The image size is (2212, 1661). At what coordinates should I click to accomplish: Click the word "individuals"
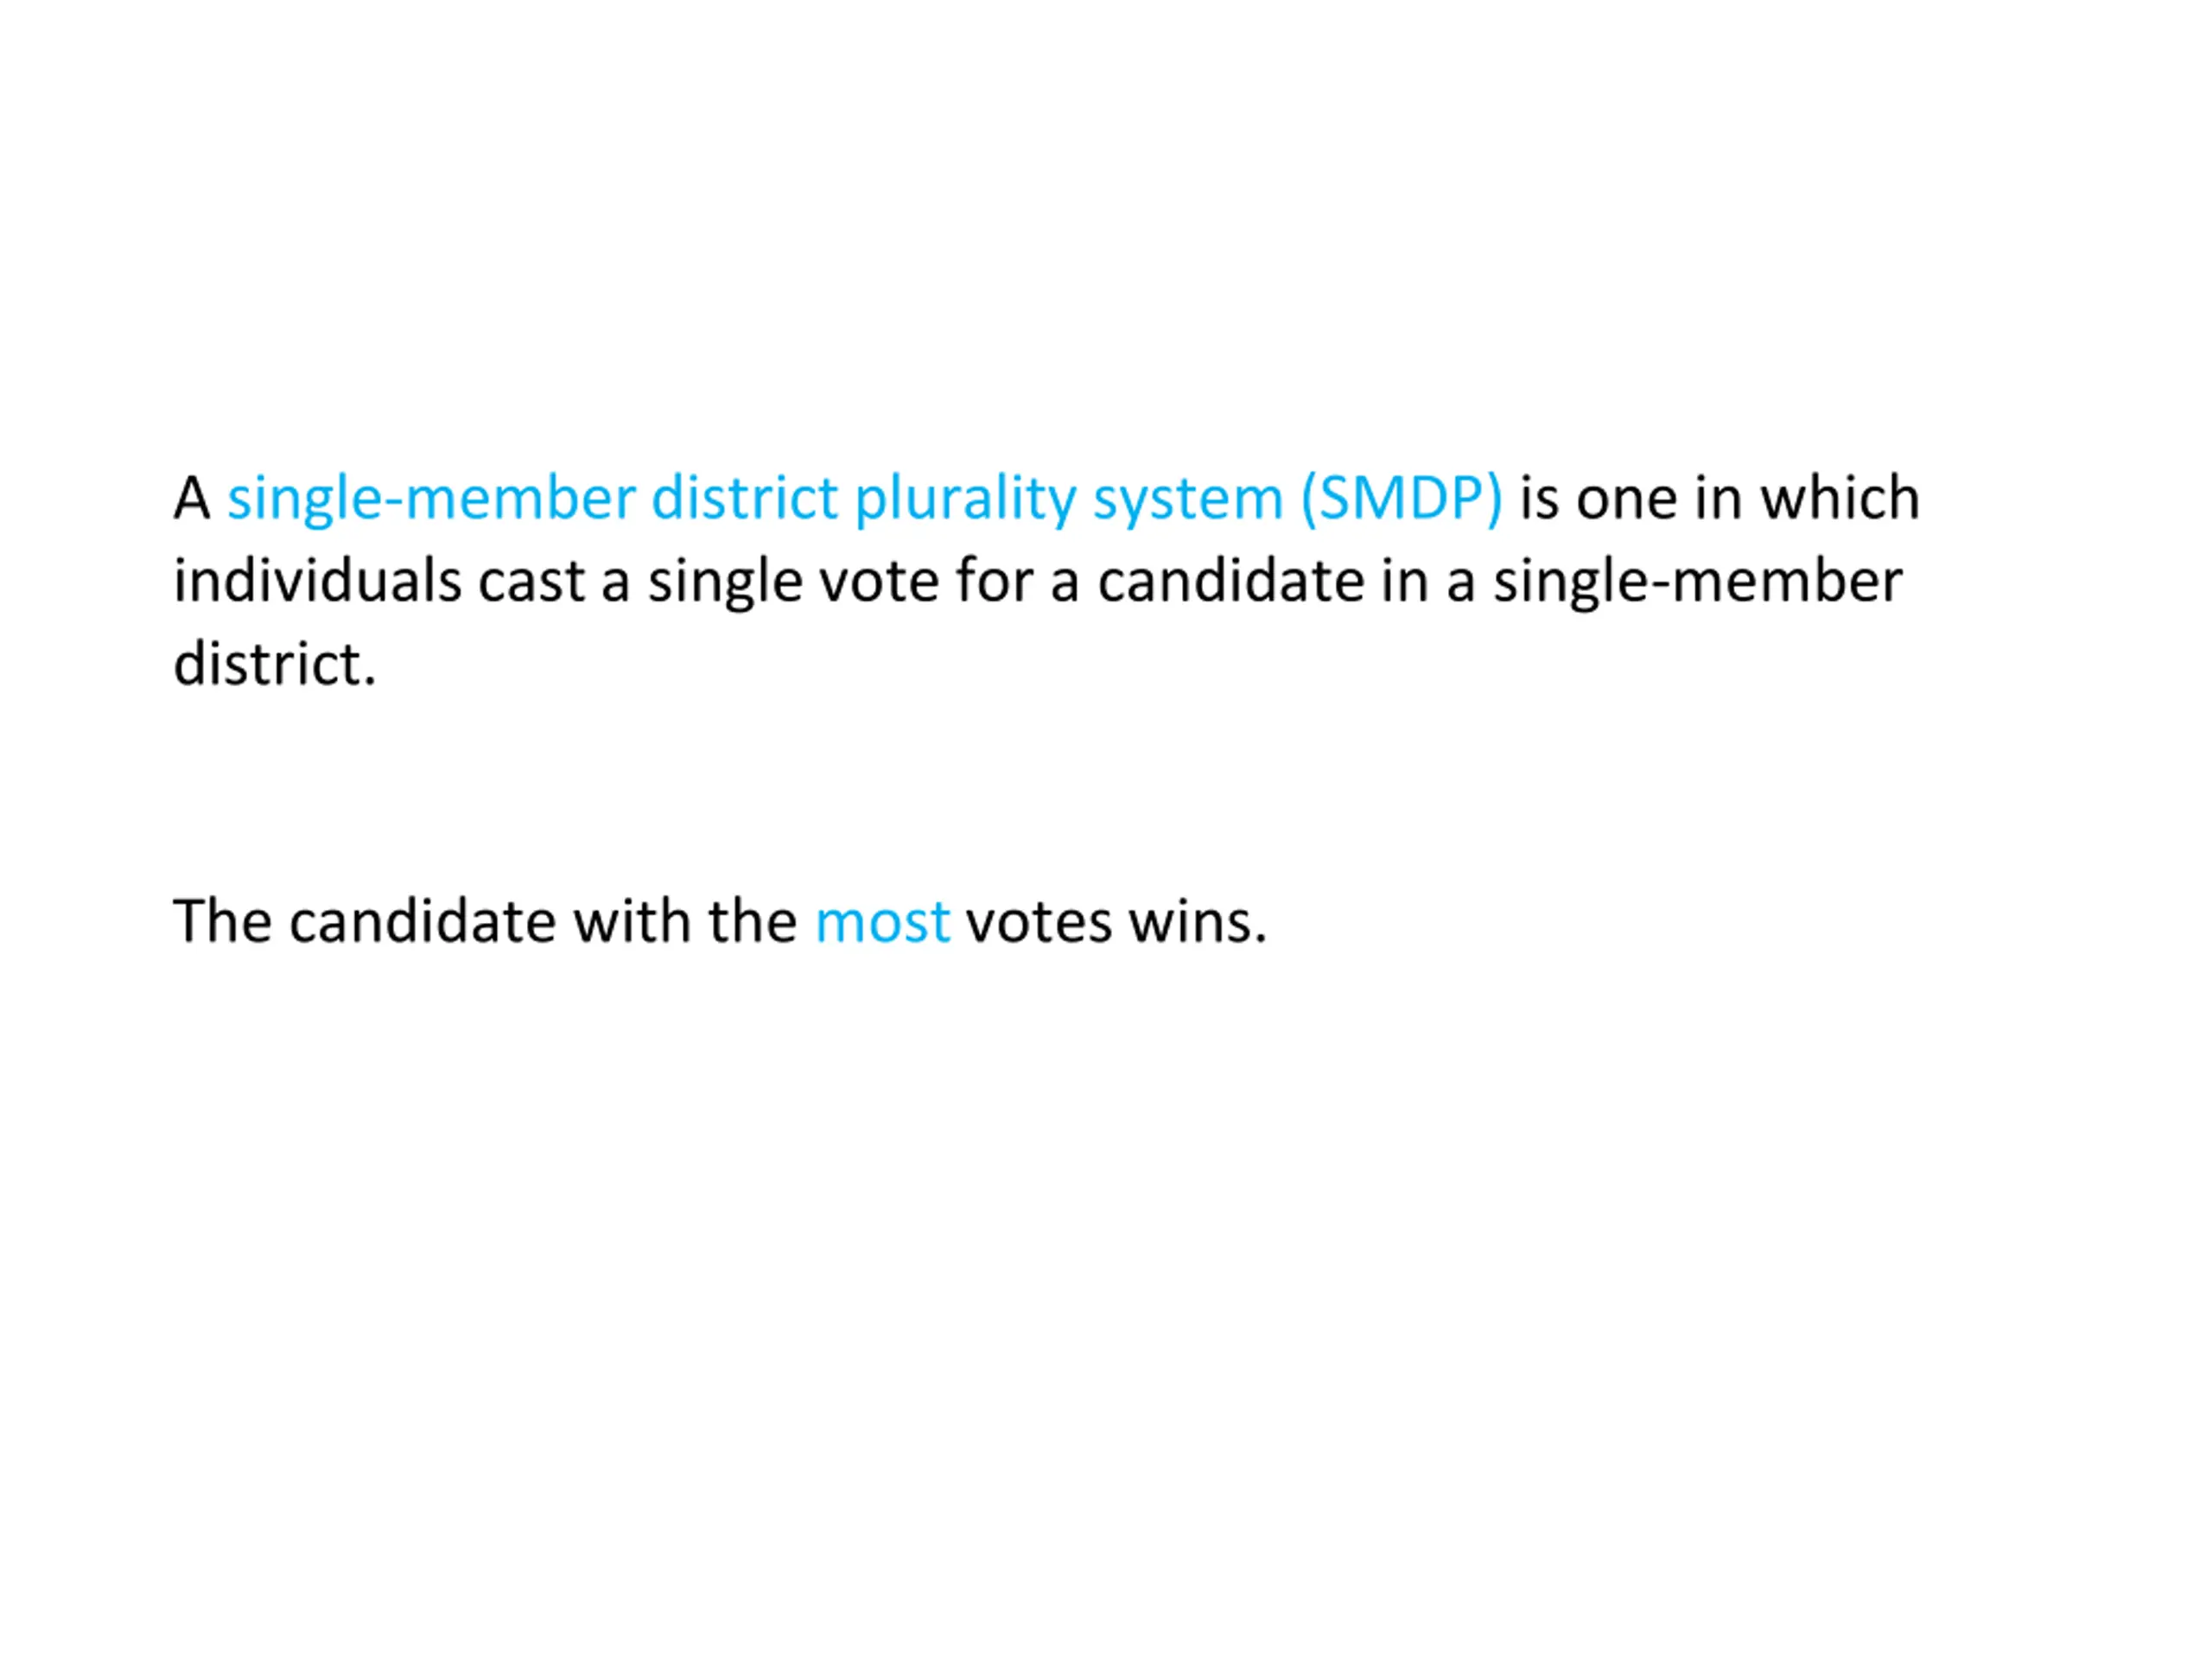pyautogui.click(x=317, y=580)
